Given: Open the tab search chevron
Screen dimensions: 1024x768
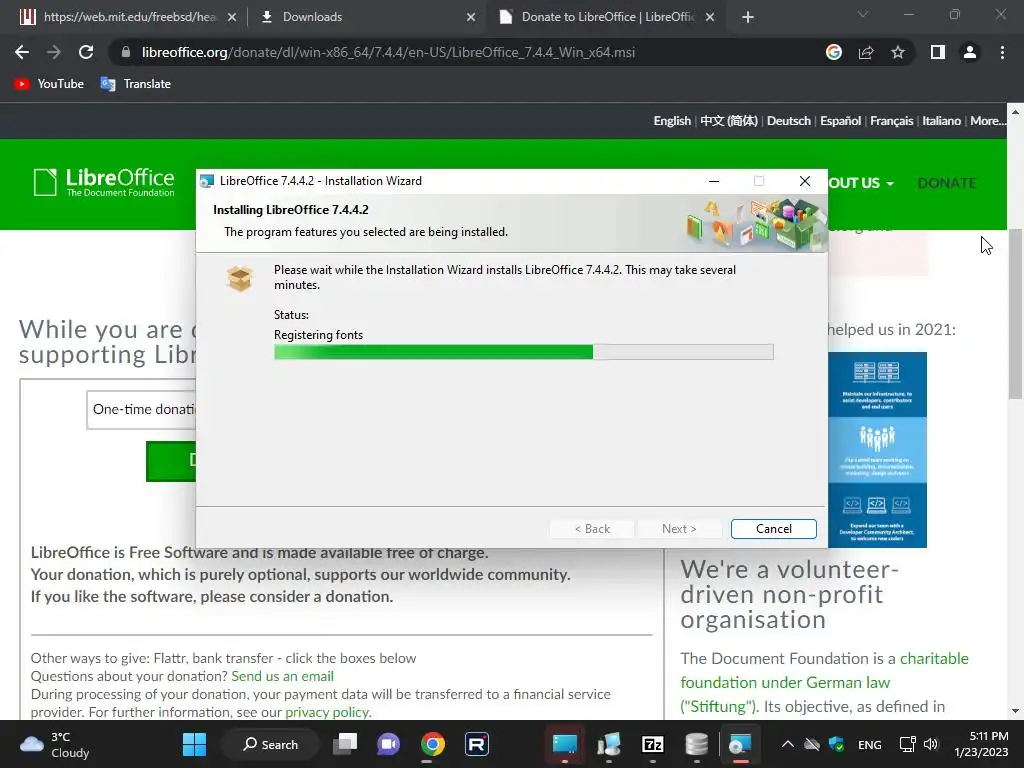Looking at the screenshot, I should pos(863,14).
